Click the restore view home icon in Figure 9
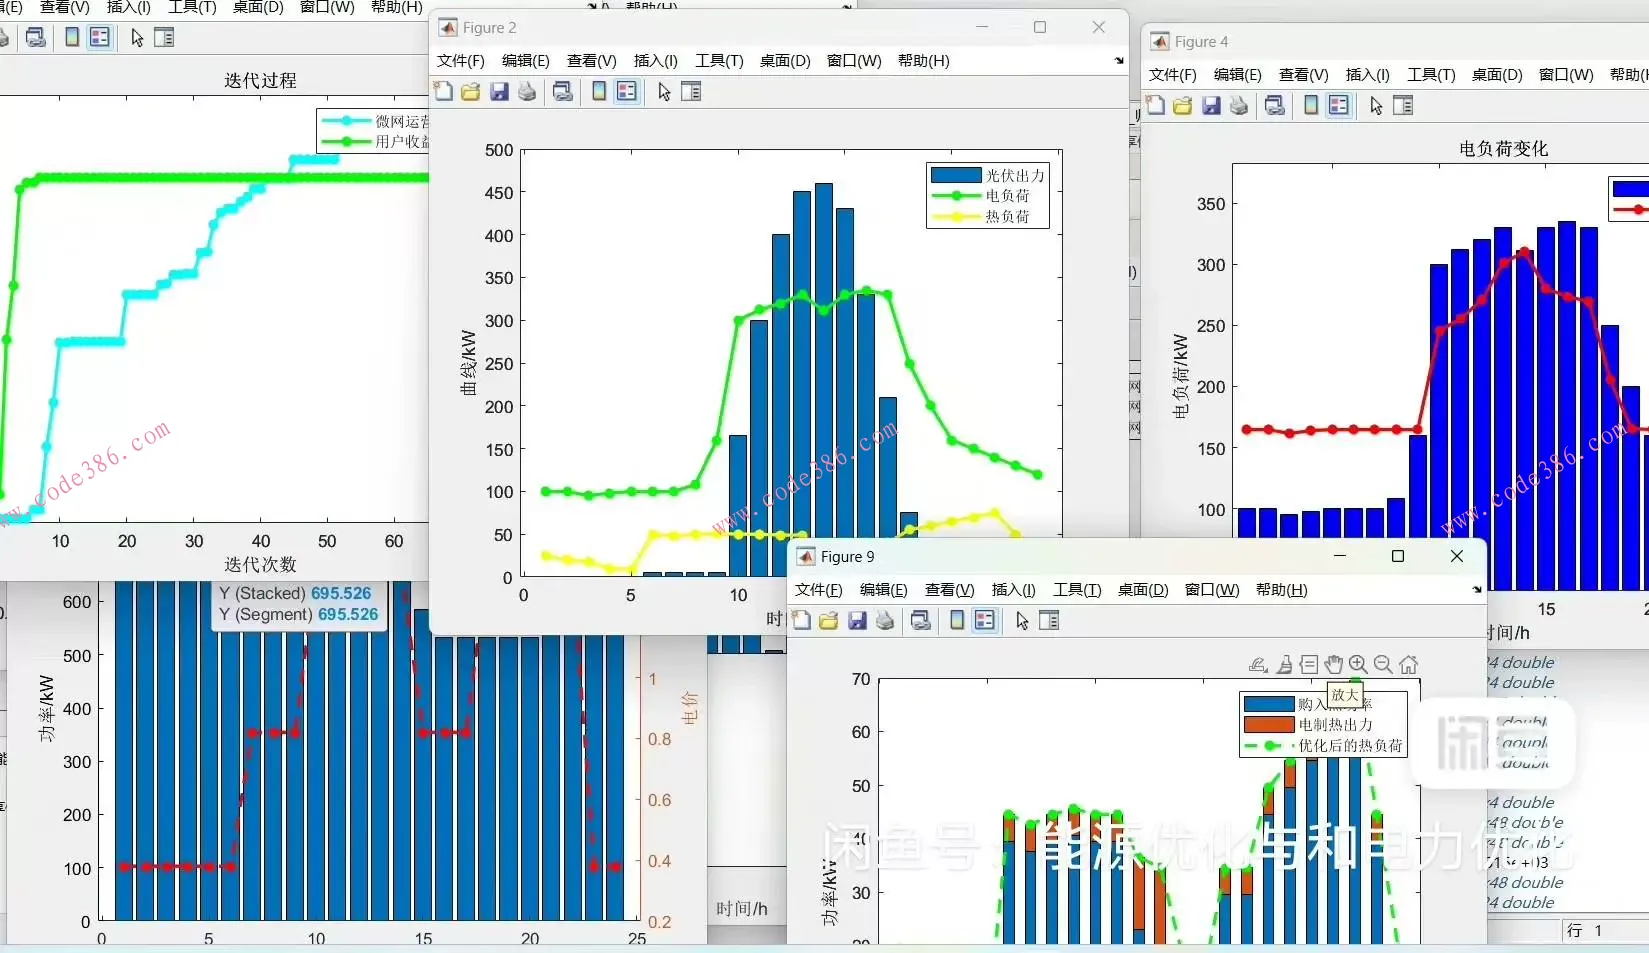 (1409, 665)
